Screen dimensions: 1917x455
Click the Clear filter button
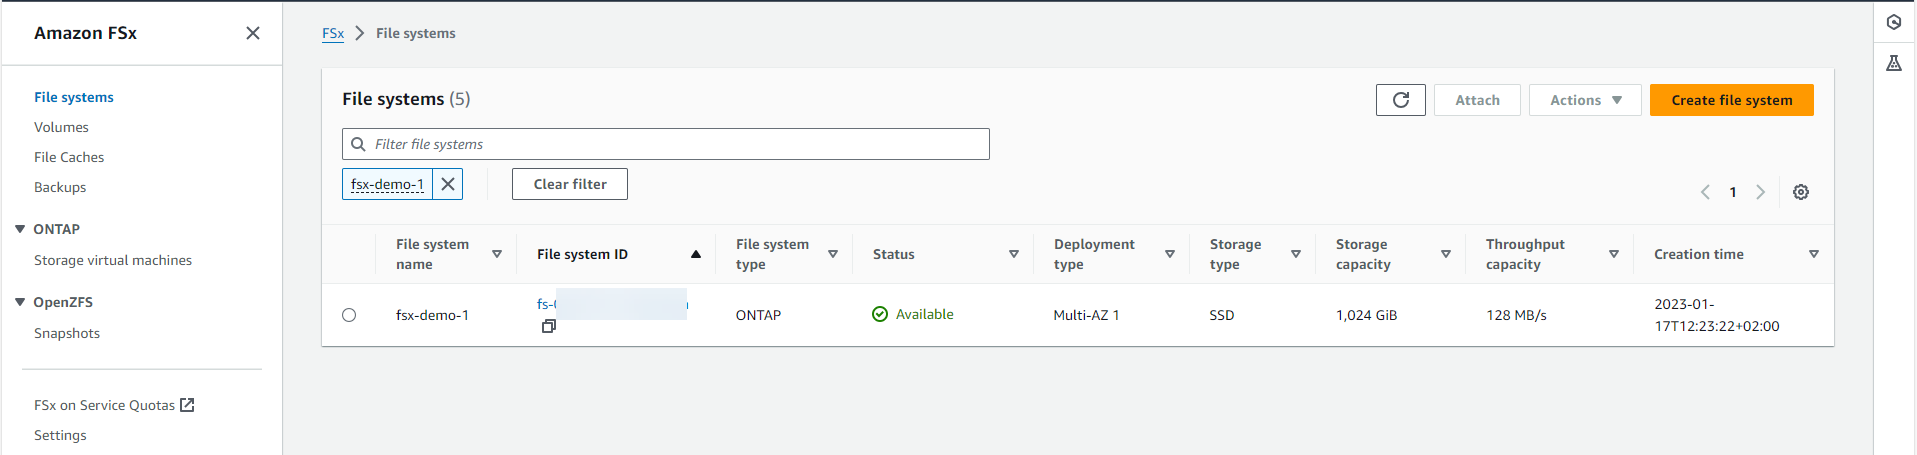(x=570, y=184)
